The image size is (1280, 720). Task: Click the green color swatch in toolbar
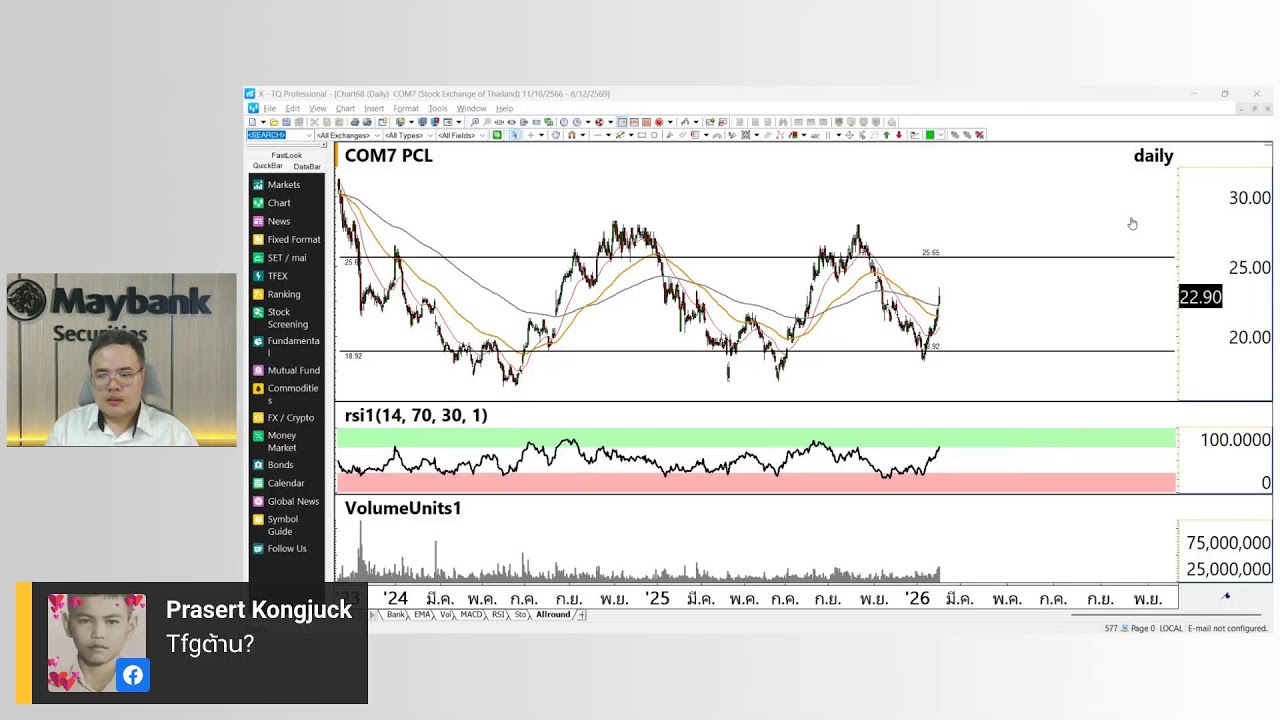(x=930, y=135)
